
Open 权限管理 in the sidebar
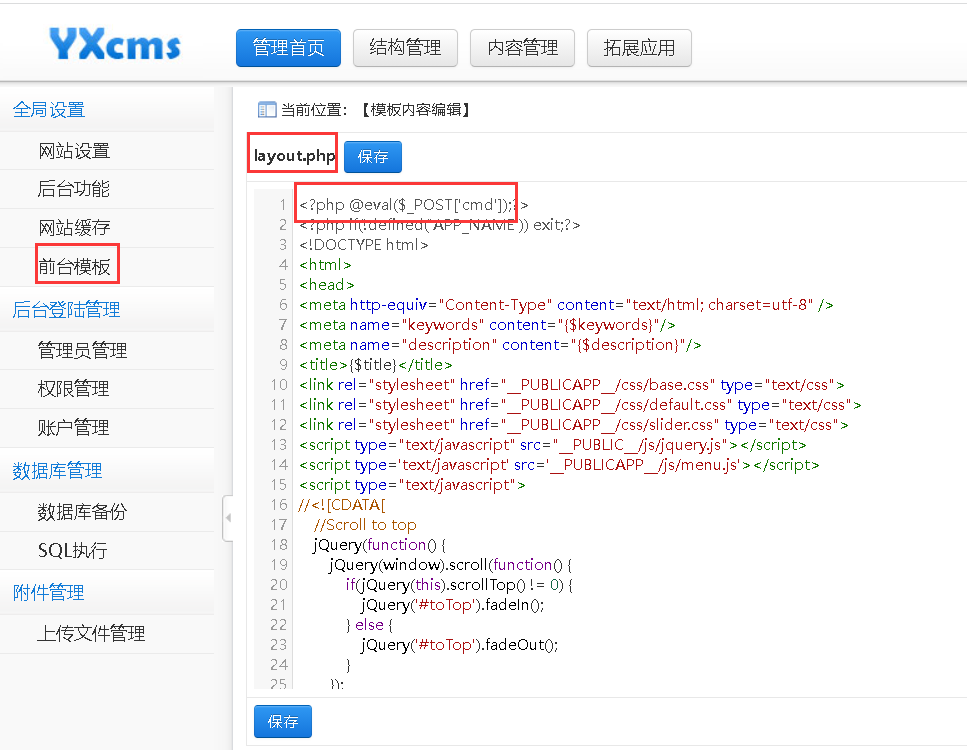click(x=73, y=389)
